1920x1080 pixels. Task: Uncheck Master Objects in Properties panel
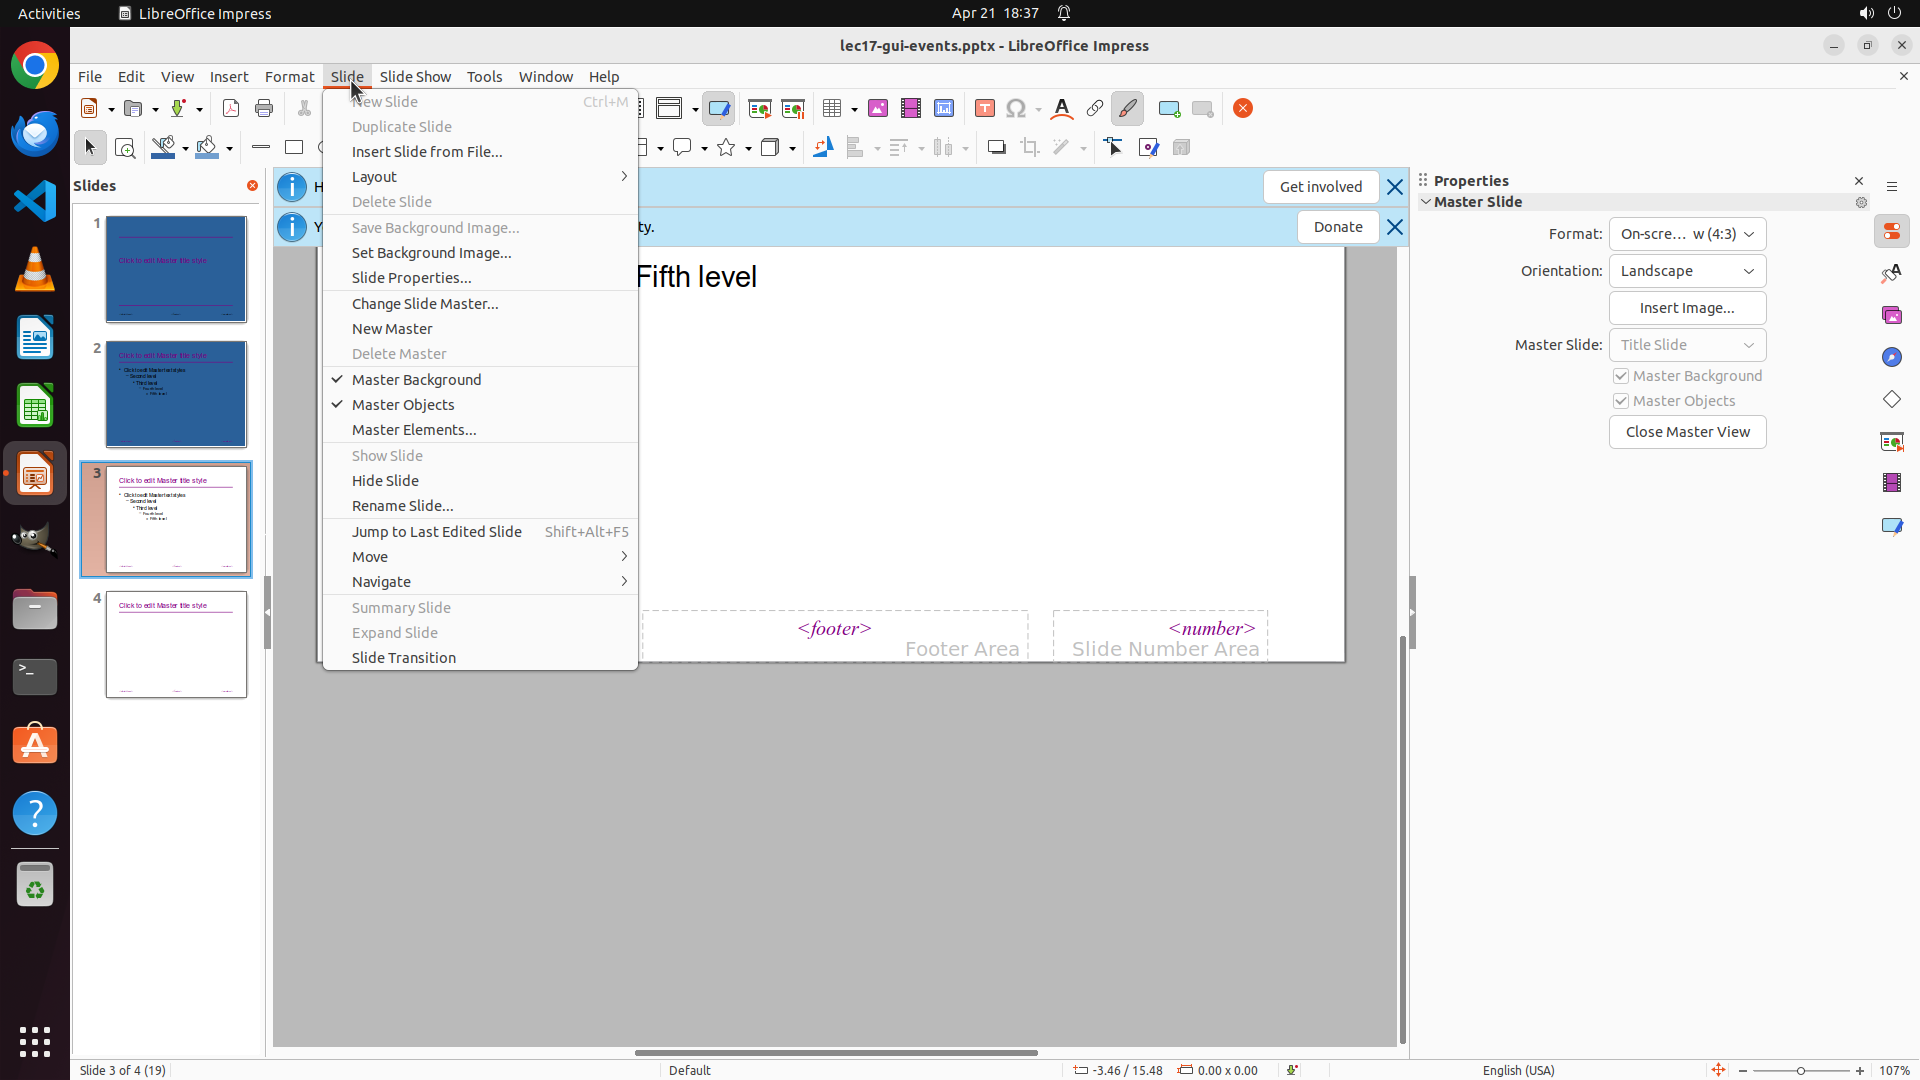[1621, 401]
